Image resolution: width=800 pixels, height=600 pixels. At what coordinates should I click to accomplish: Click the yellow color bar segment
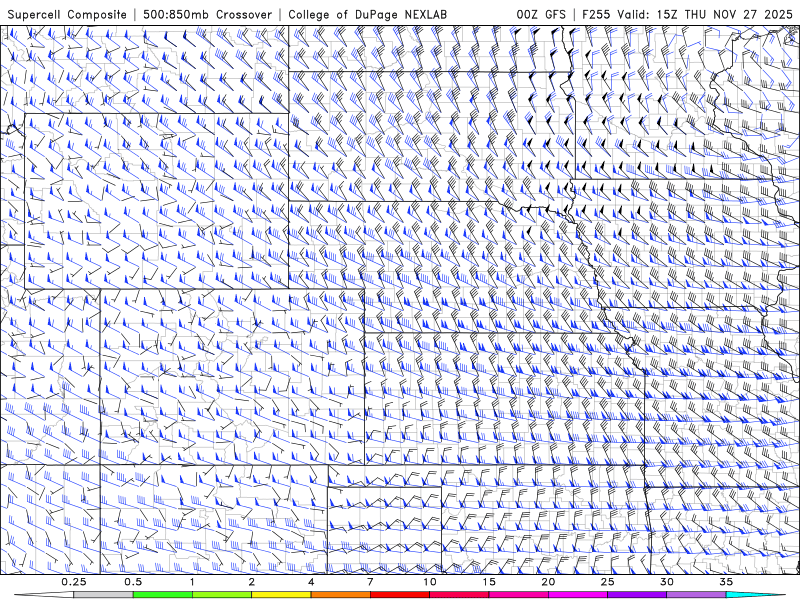coord(281,595)
